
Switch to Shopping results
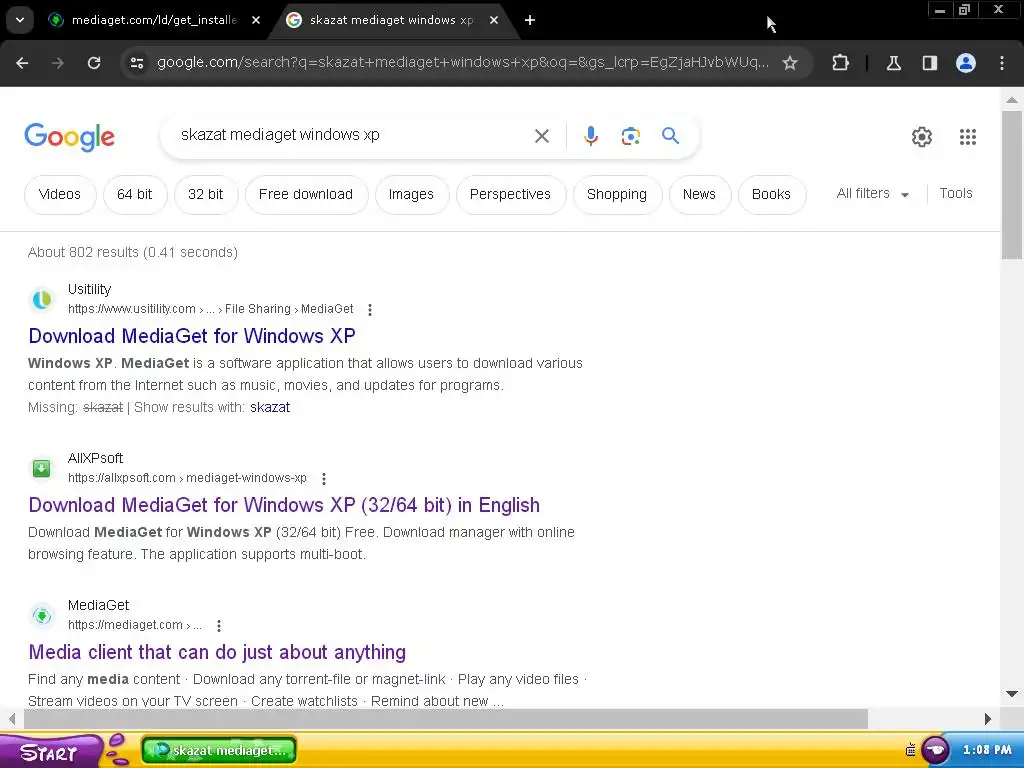coord(616,195)
